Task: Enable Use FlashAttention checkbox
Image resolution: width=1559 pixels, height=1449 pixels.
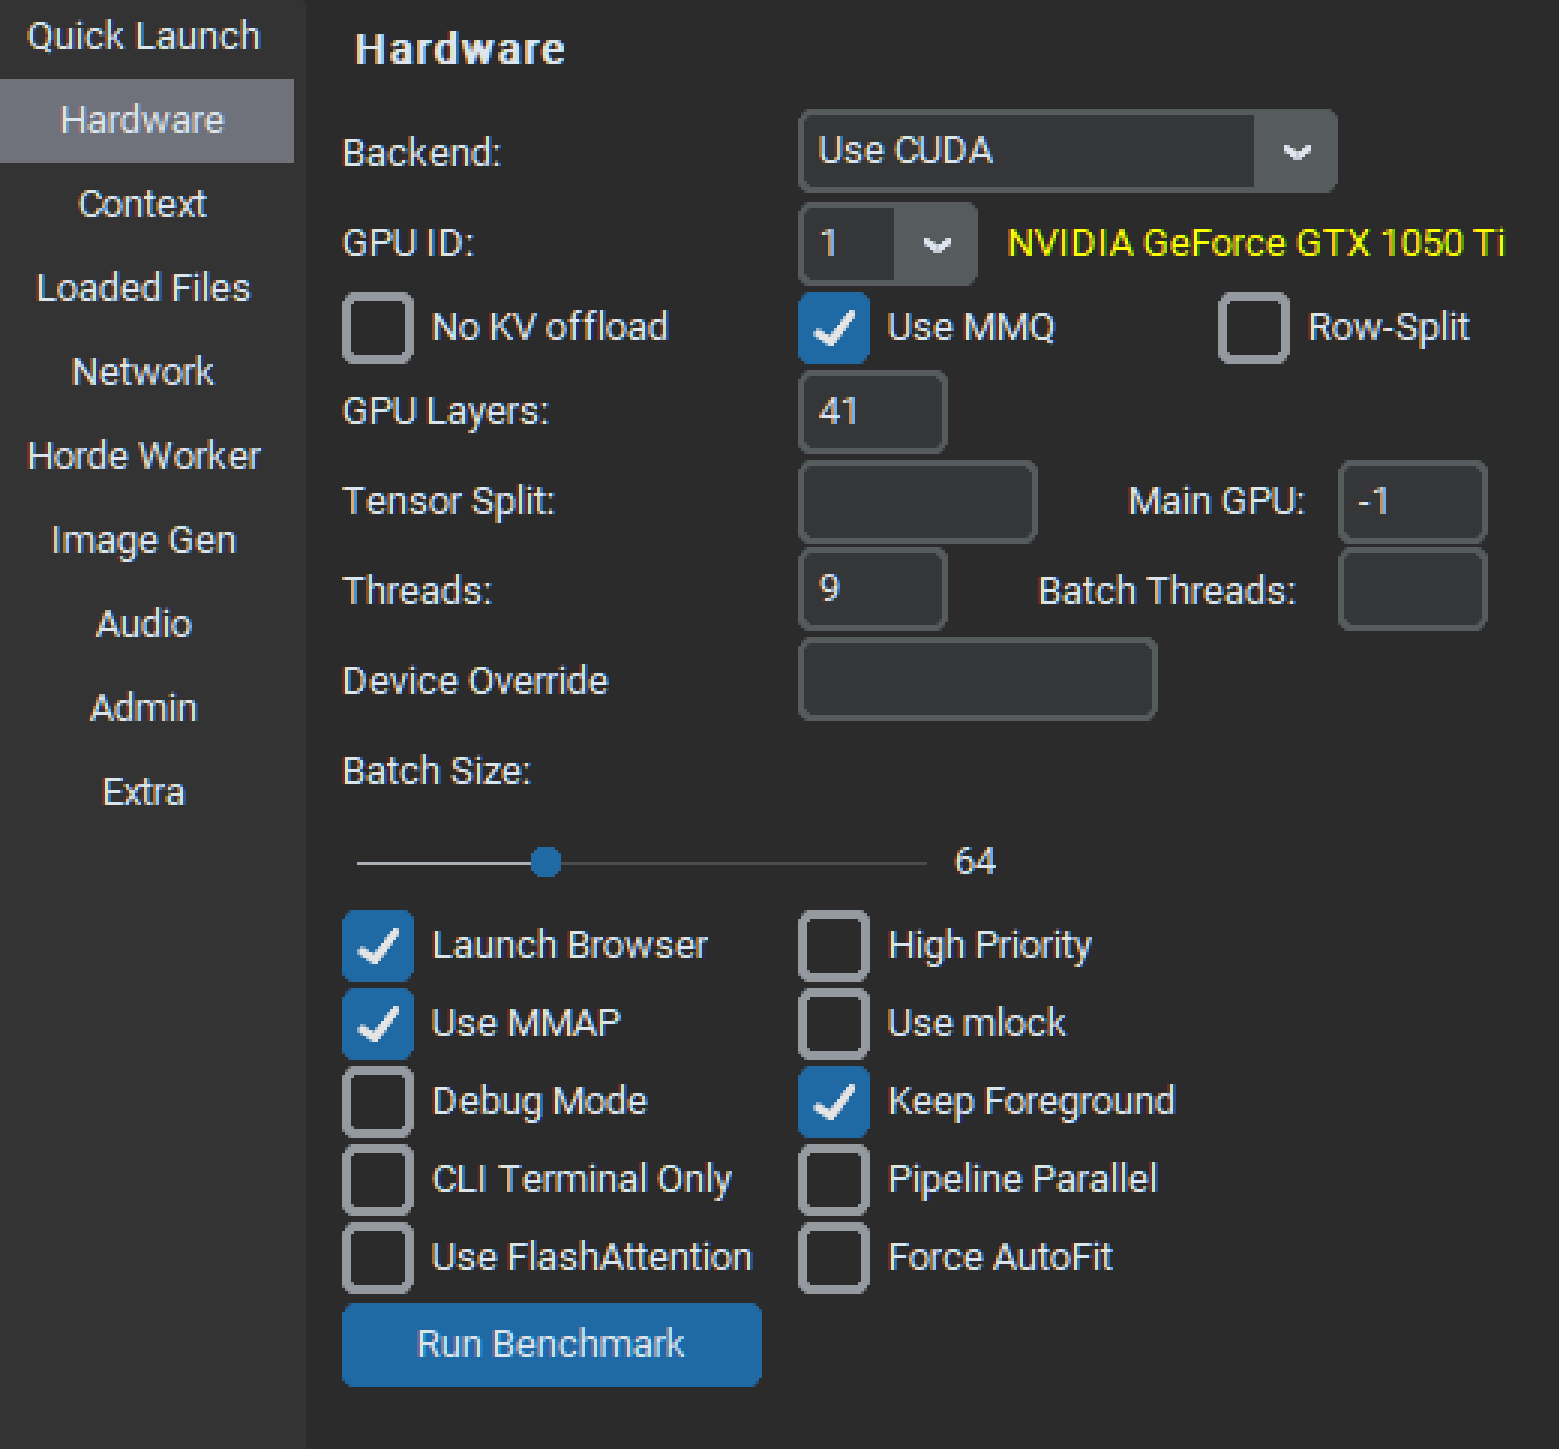Action: coord(378,1258)
